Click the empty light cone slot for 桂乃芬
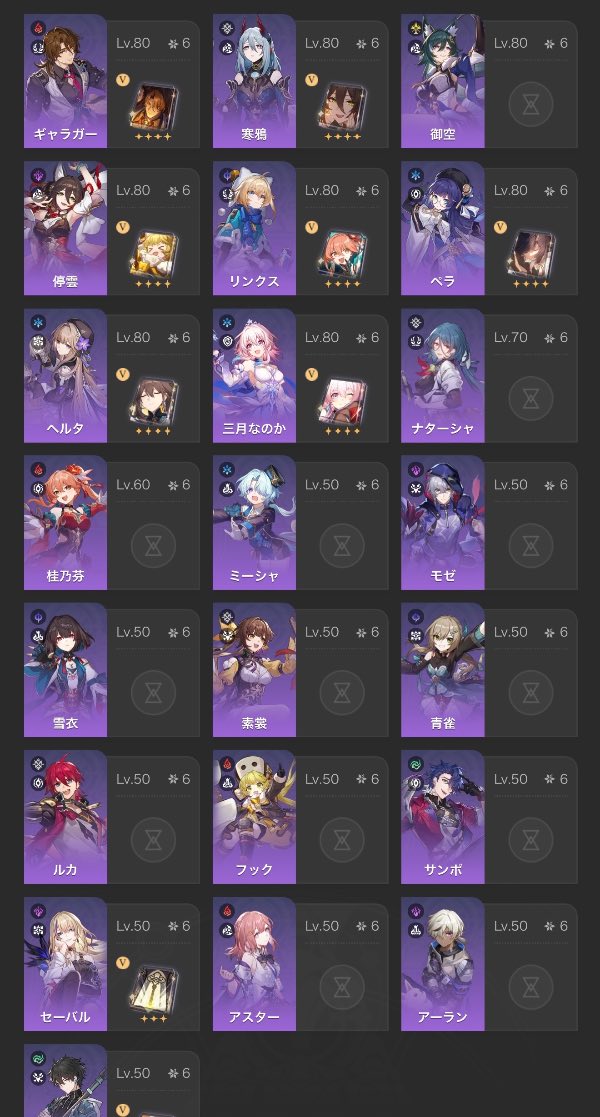This screenshot has width=600, height=1117. tap(153, 546)
